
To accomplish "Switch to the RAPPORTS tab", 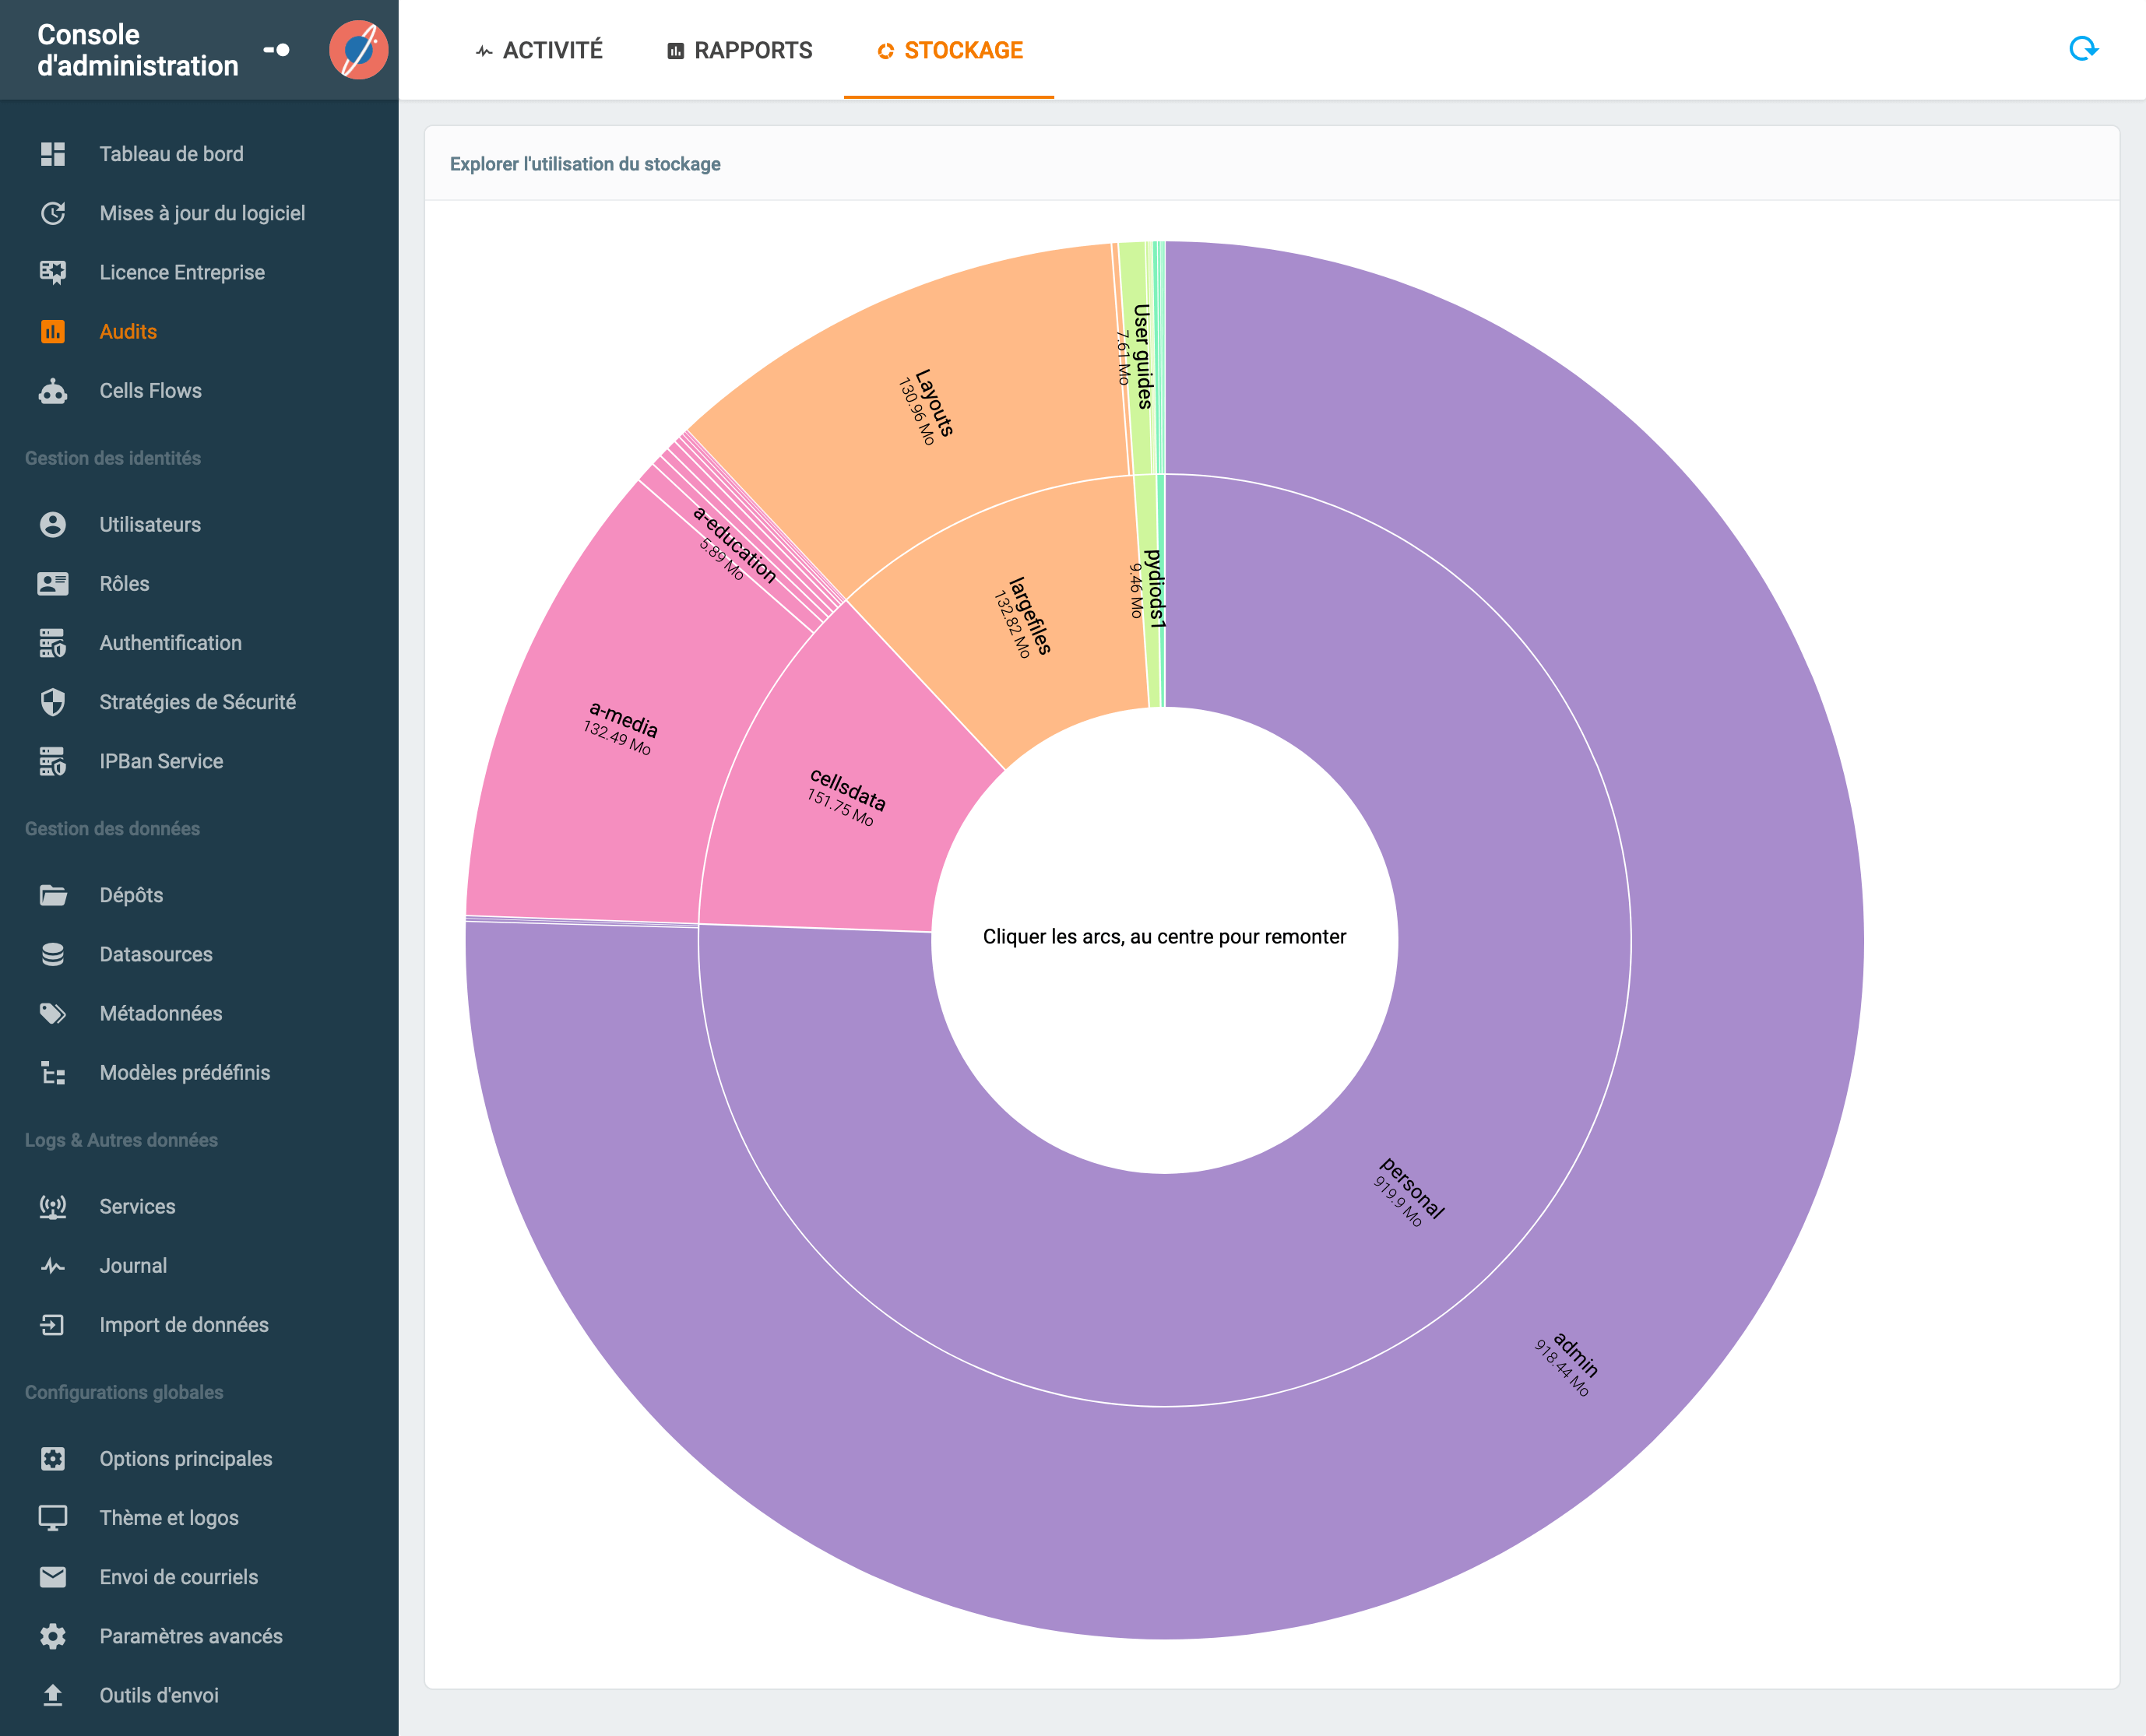I will pyautogui.click(x=739, y=50).
